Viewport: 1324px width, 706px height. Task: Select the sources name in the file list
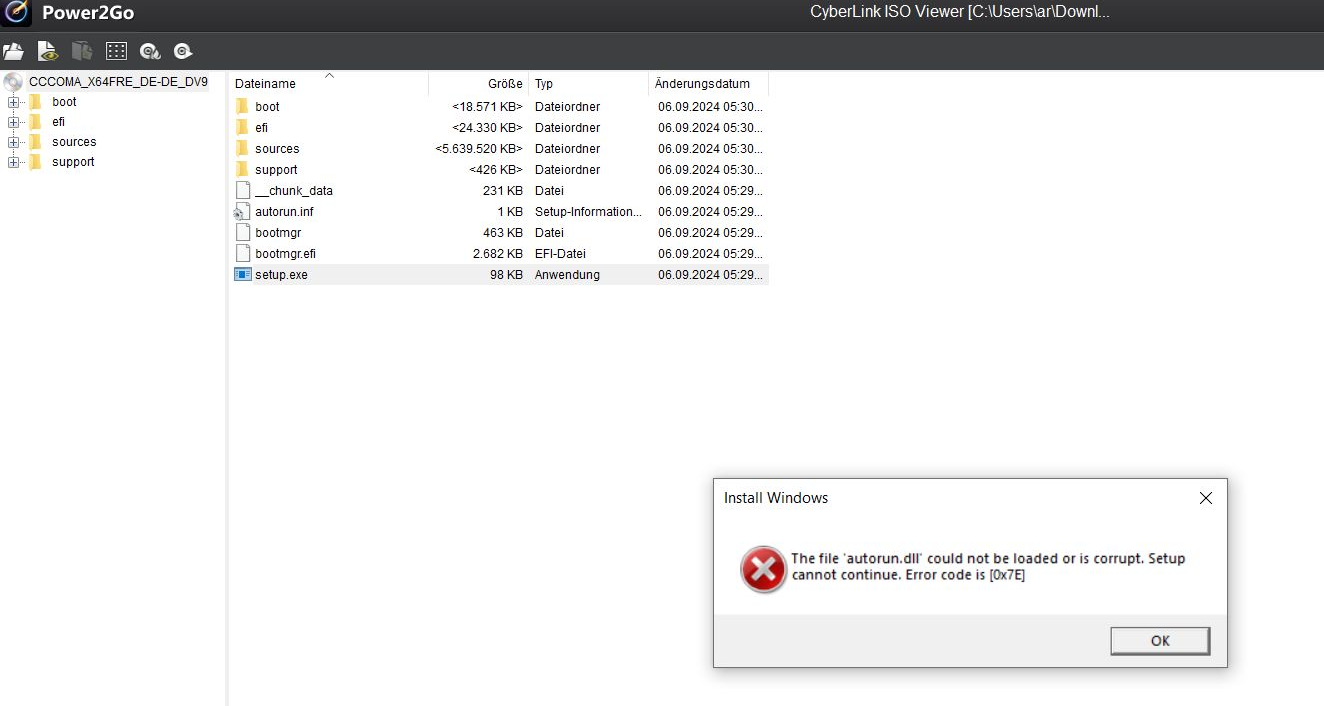pyautogui.click(x=277, y=149)
